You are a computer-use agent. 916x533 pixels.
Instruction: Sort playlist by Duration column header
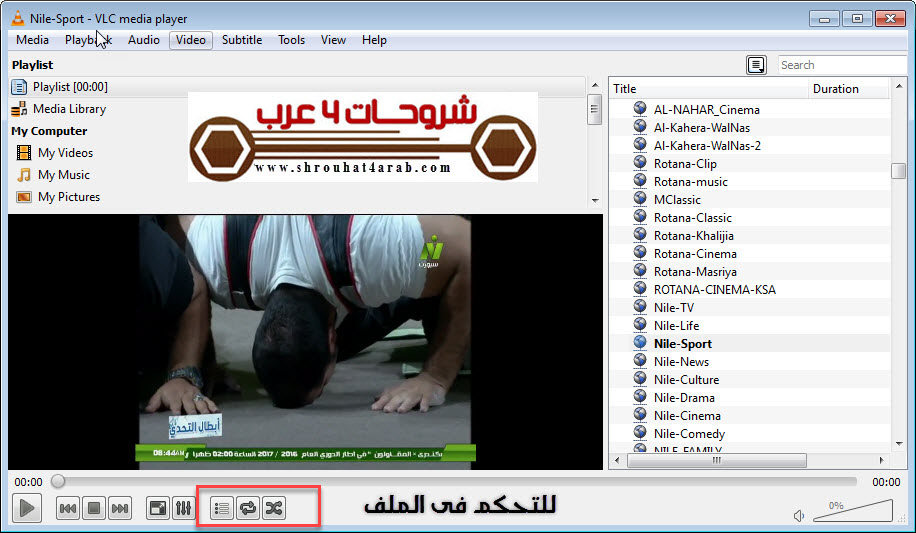click(849, 89)
